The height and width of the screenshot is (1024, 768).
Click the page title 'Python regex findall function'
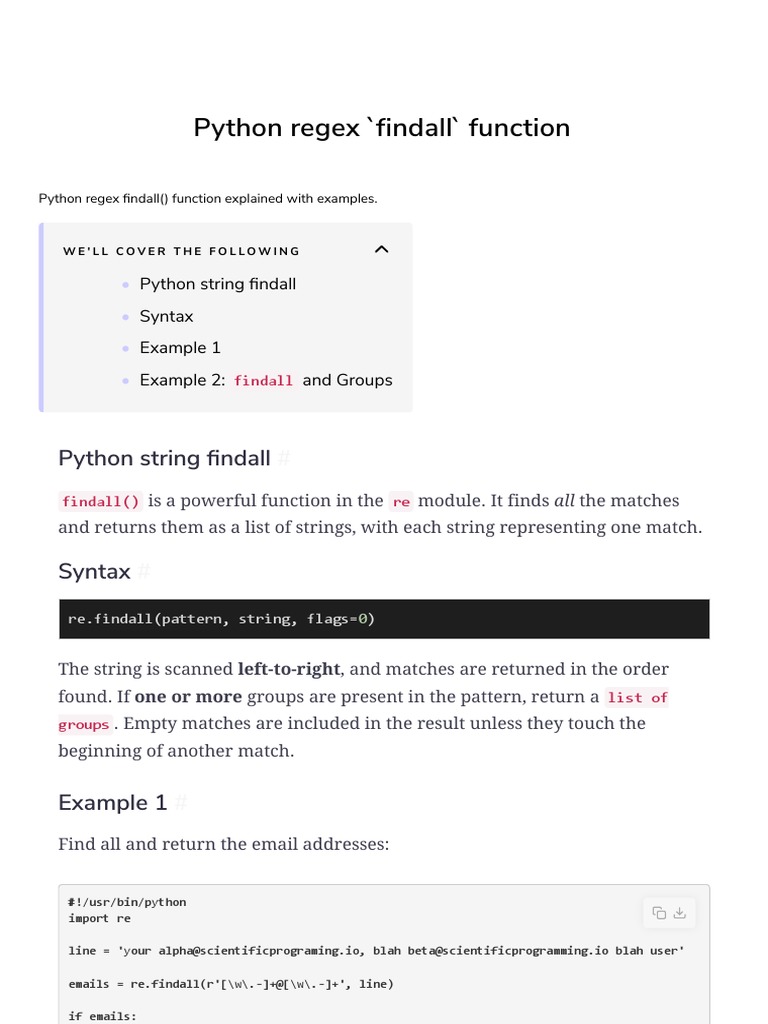[x=382, y=128]
